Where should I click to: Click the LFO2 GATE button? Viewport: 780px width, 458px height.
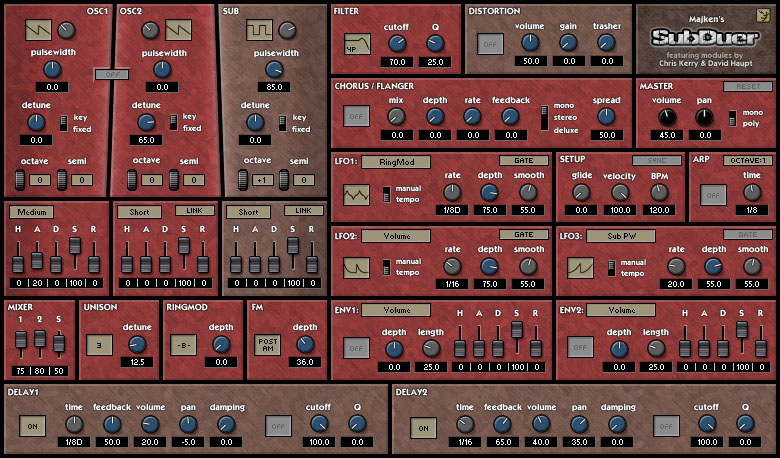tap(524, 234)
